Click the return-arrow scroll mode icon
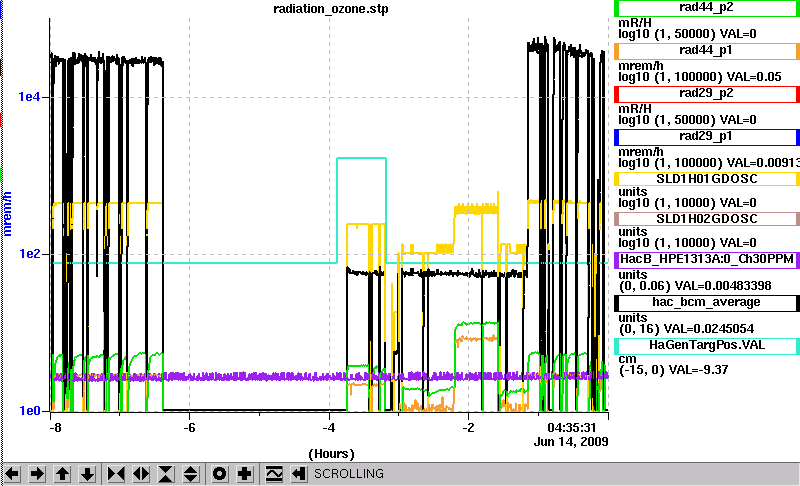This screenshot has width=800, height=486. click(x=299, y=474)
